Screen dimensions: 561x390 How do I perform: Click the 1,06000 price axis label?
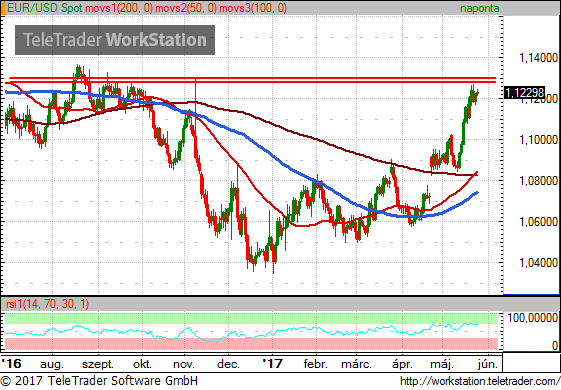pyautogui.click(x=538, y=222)
